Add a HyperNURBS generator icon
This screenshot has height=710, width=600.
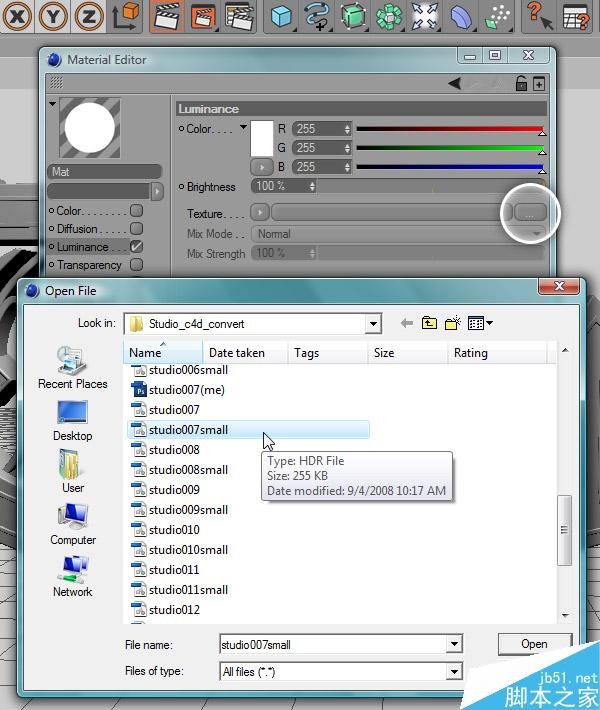point(353,16)
